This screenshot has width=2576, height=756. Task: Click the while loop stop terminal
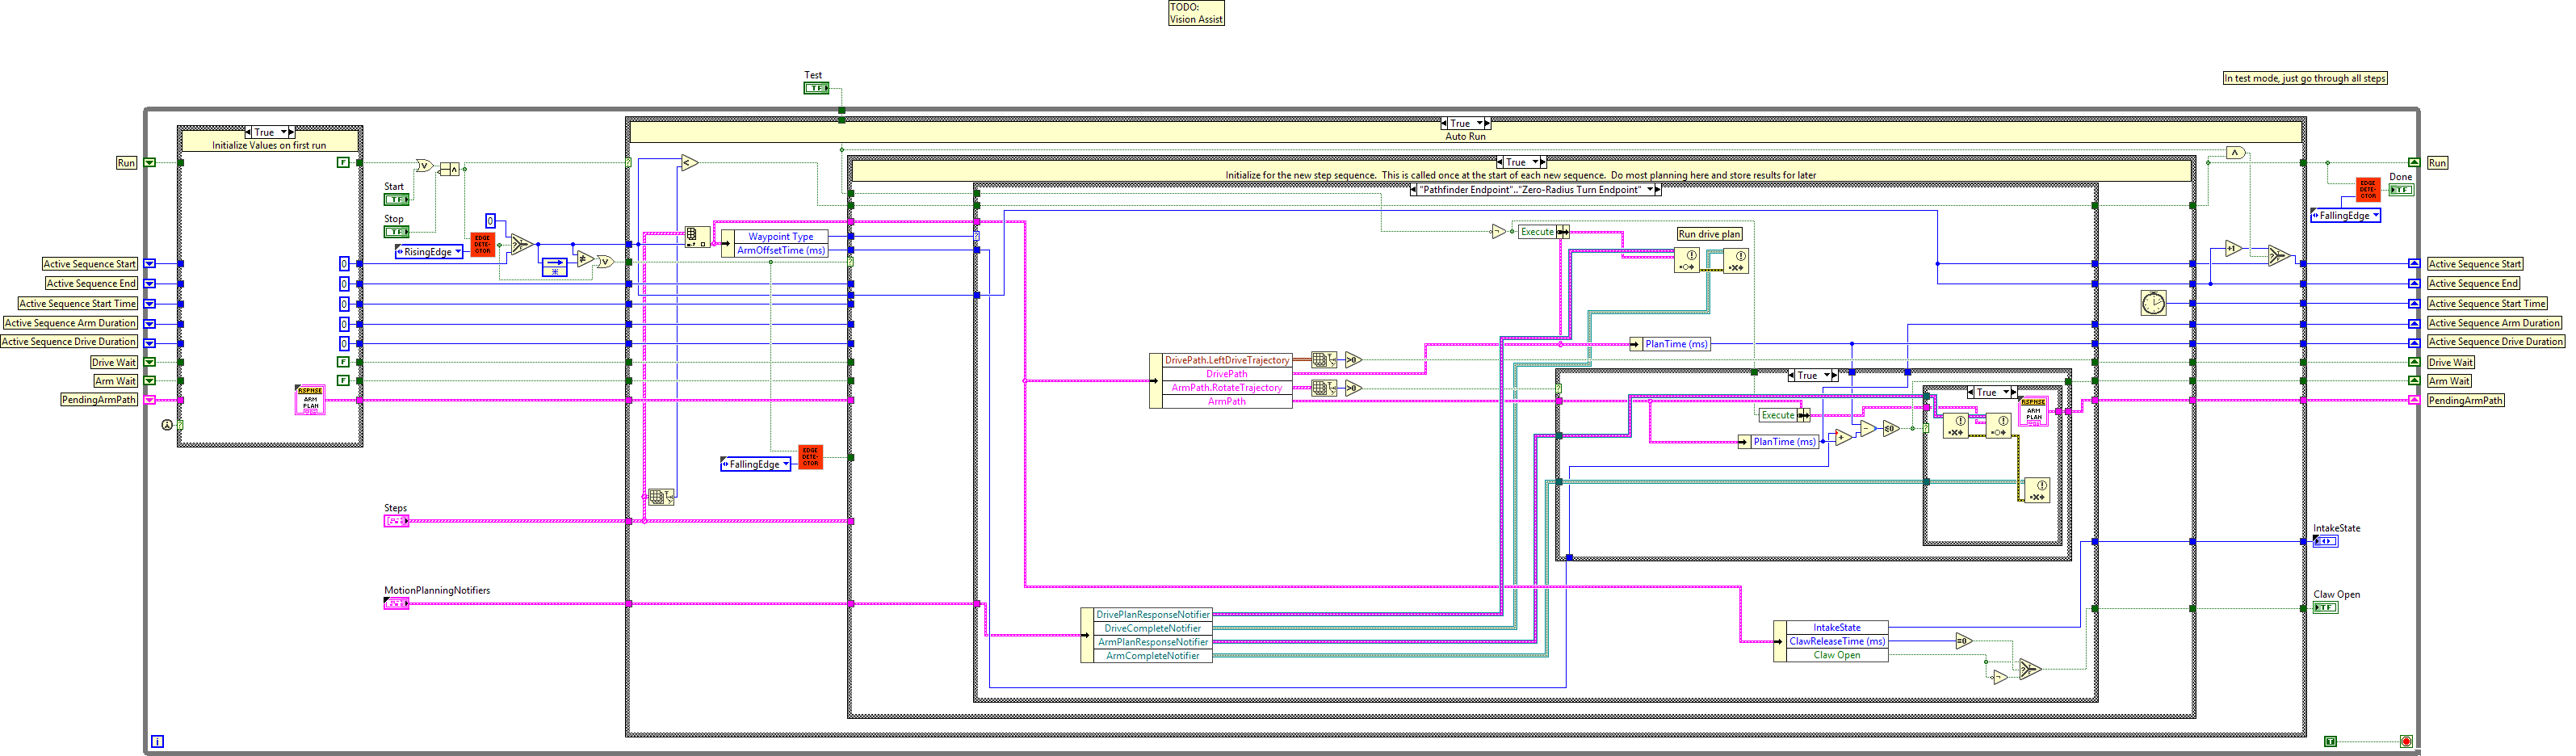pos(2406,741)
